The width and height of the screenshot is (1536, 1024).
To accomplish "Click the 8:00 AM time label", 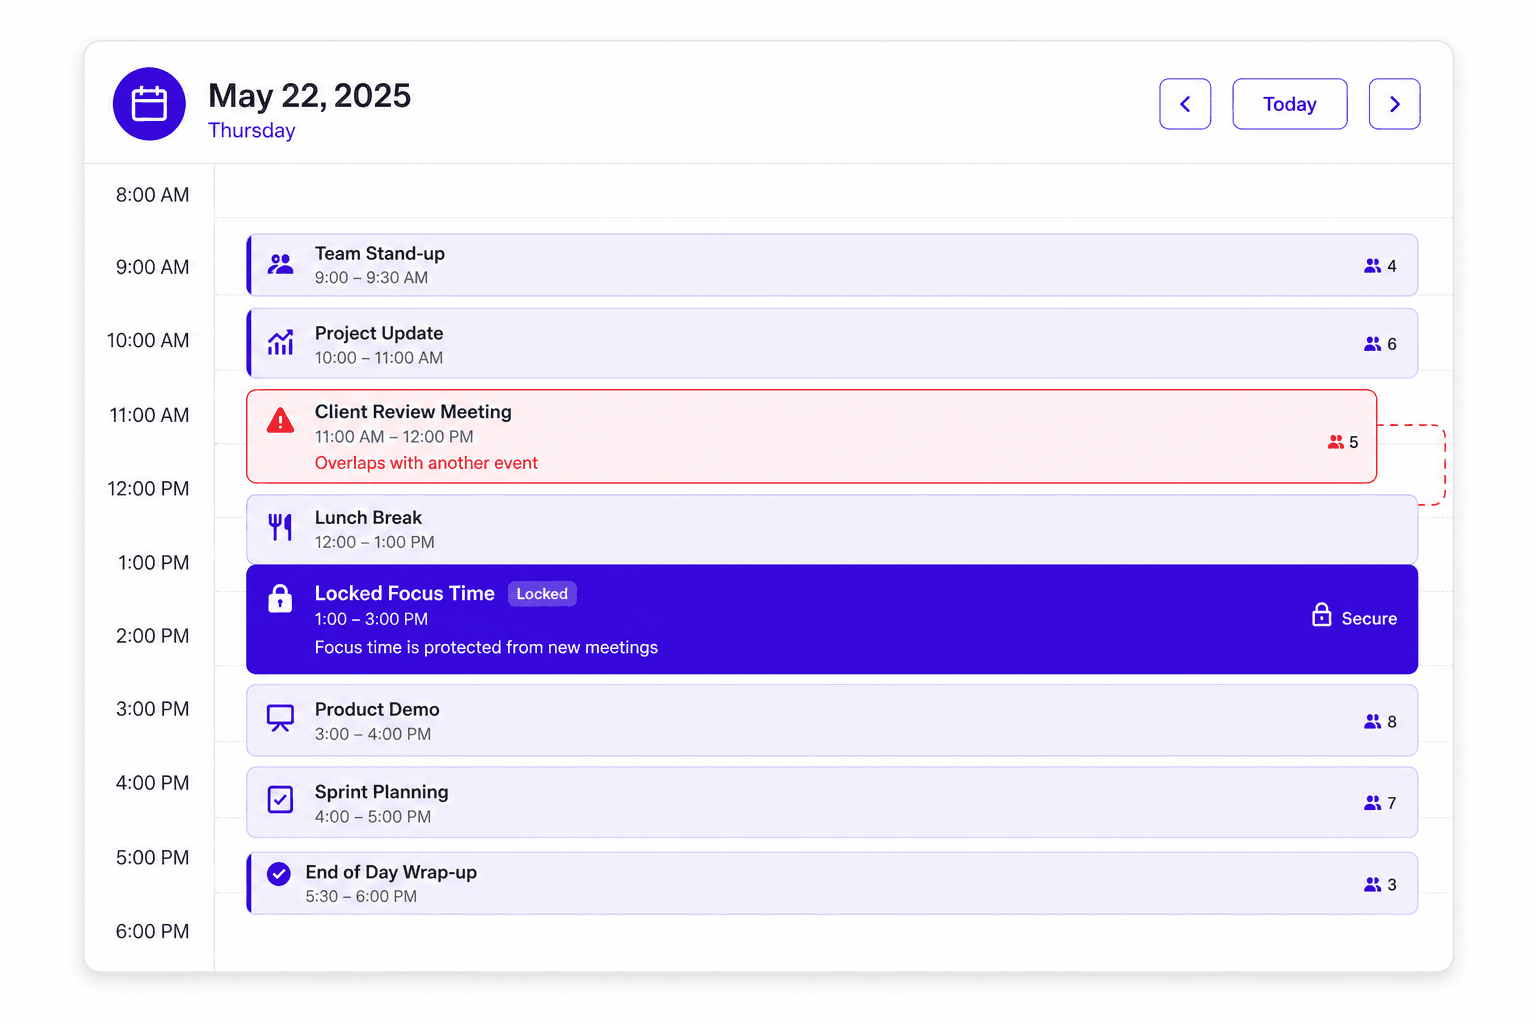I will (152, 195).
